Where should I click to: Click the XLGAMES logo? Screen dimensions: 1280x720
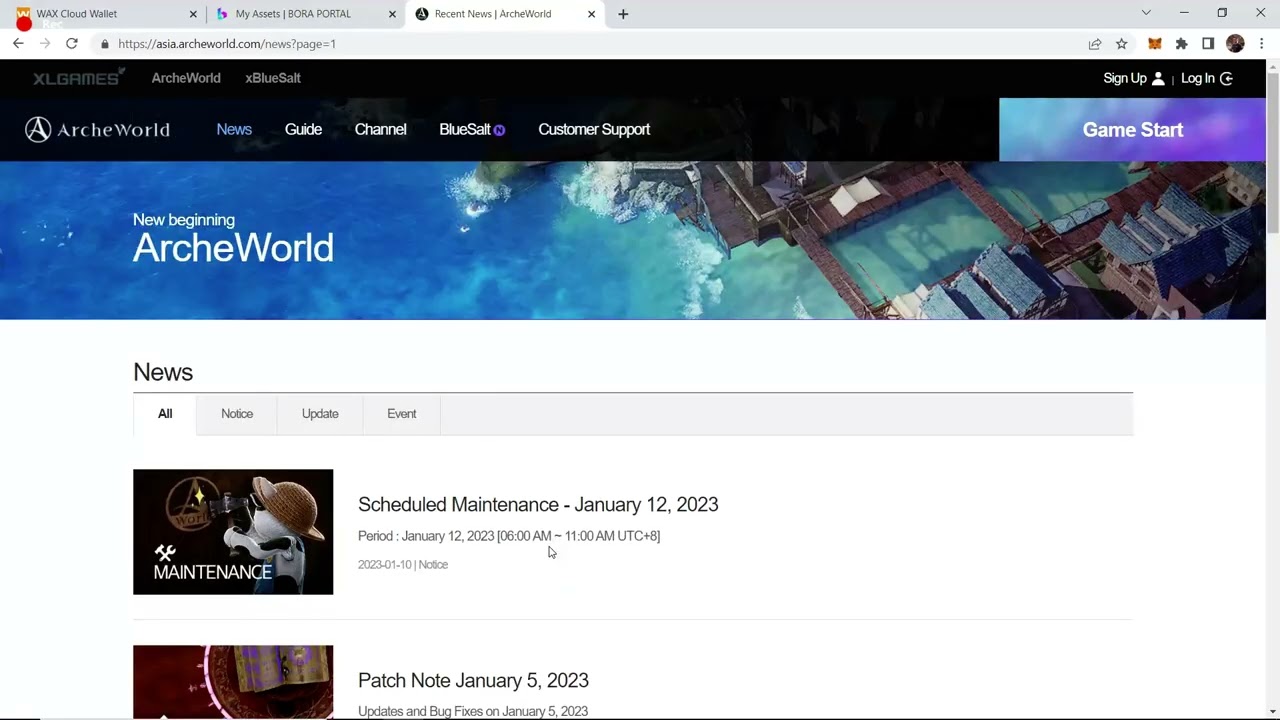[78, 78]
